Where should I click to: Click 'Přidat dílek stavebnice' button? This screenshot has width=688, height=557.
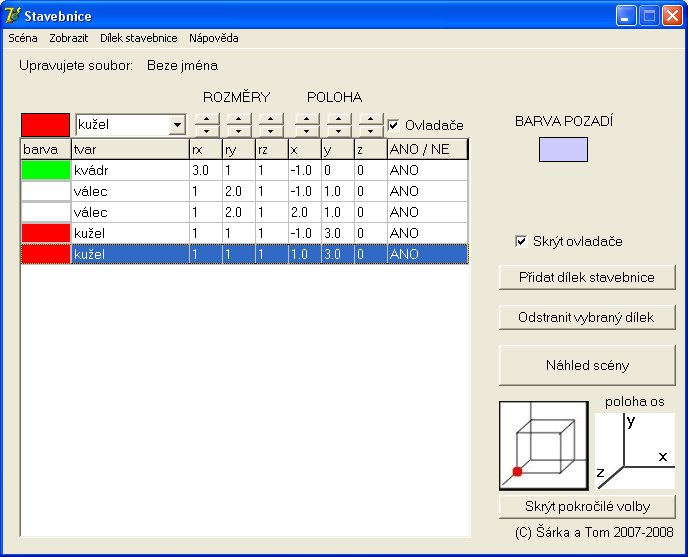[x=587, y=277]
